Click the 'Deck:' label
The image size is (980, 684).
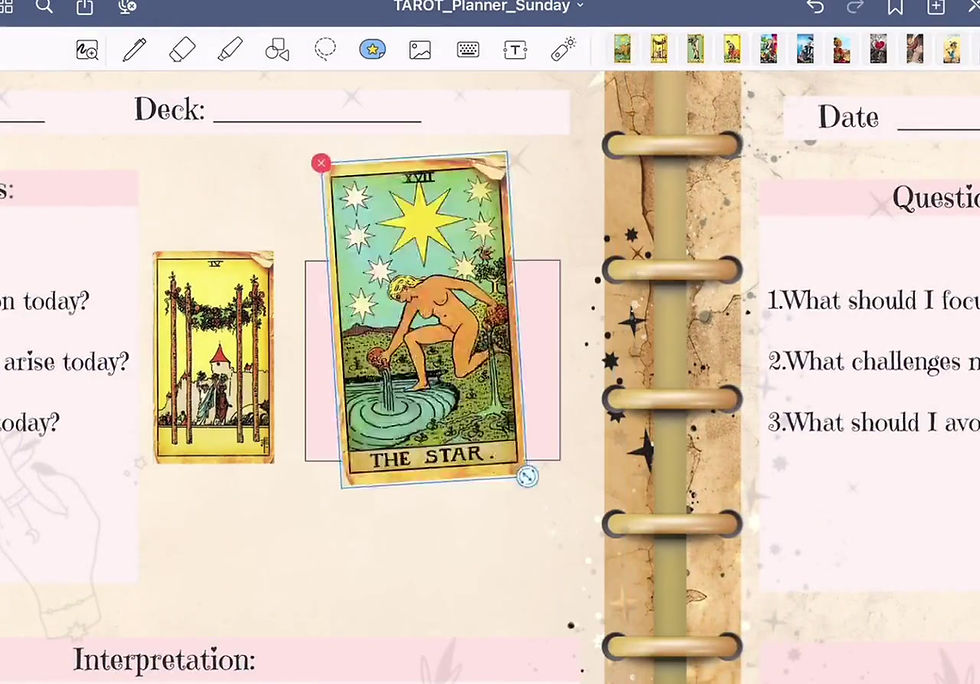pyautogui.click(x=169, y=109)
